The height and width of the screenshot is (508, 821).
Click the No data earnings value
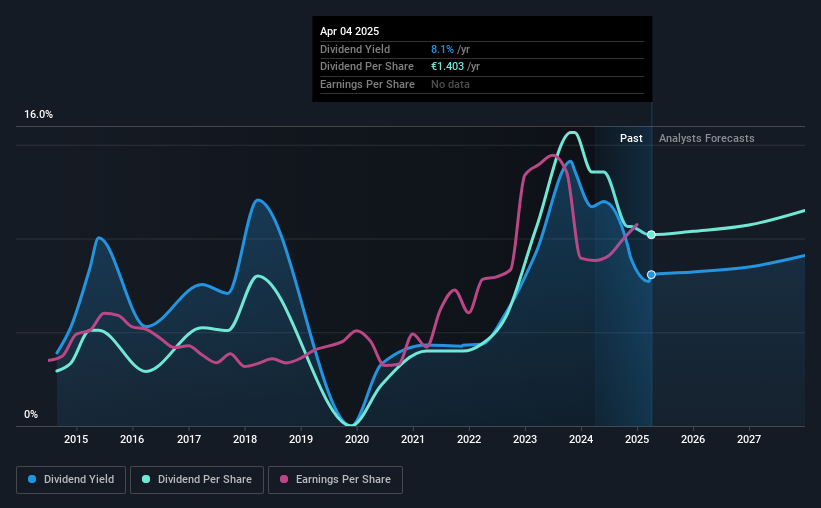pyautogui.click(x=450, y=84)
